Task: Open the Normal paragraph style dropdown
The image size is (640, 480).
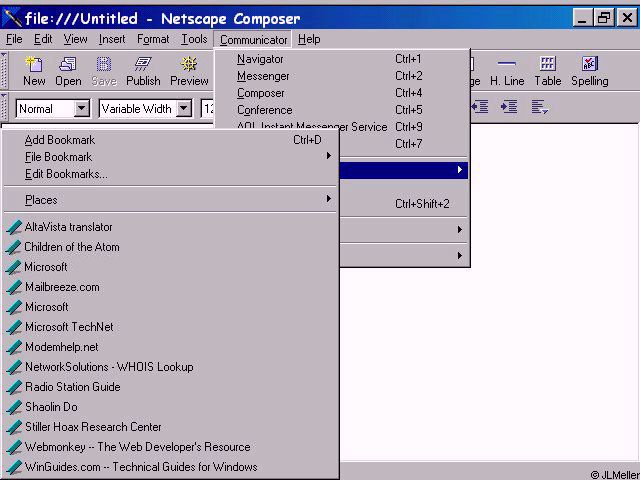Action: pos(82,109)
